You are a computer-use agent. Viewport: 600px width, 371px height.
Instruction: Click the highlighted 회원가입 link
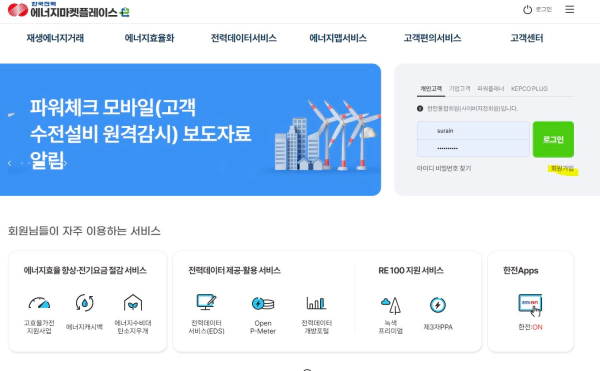pos(562,168)
